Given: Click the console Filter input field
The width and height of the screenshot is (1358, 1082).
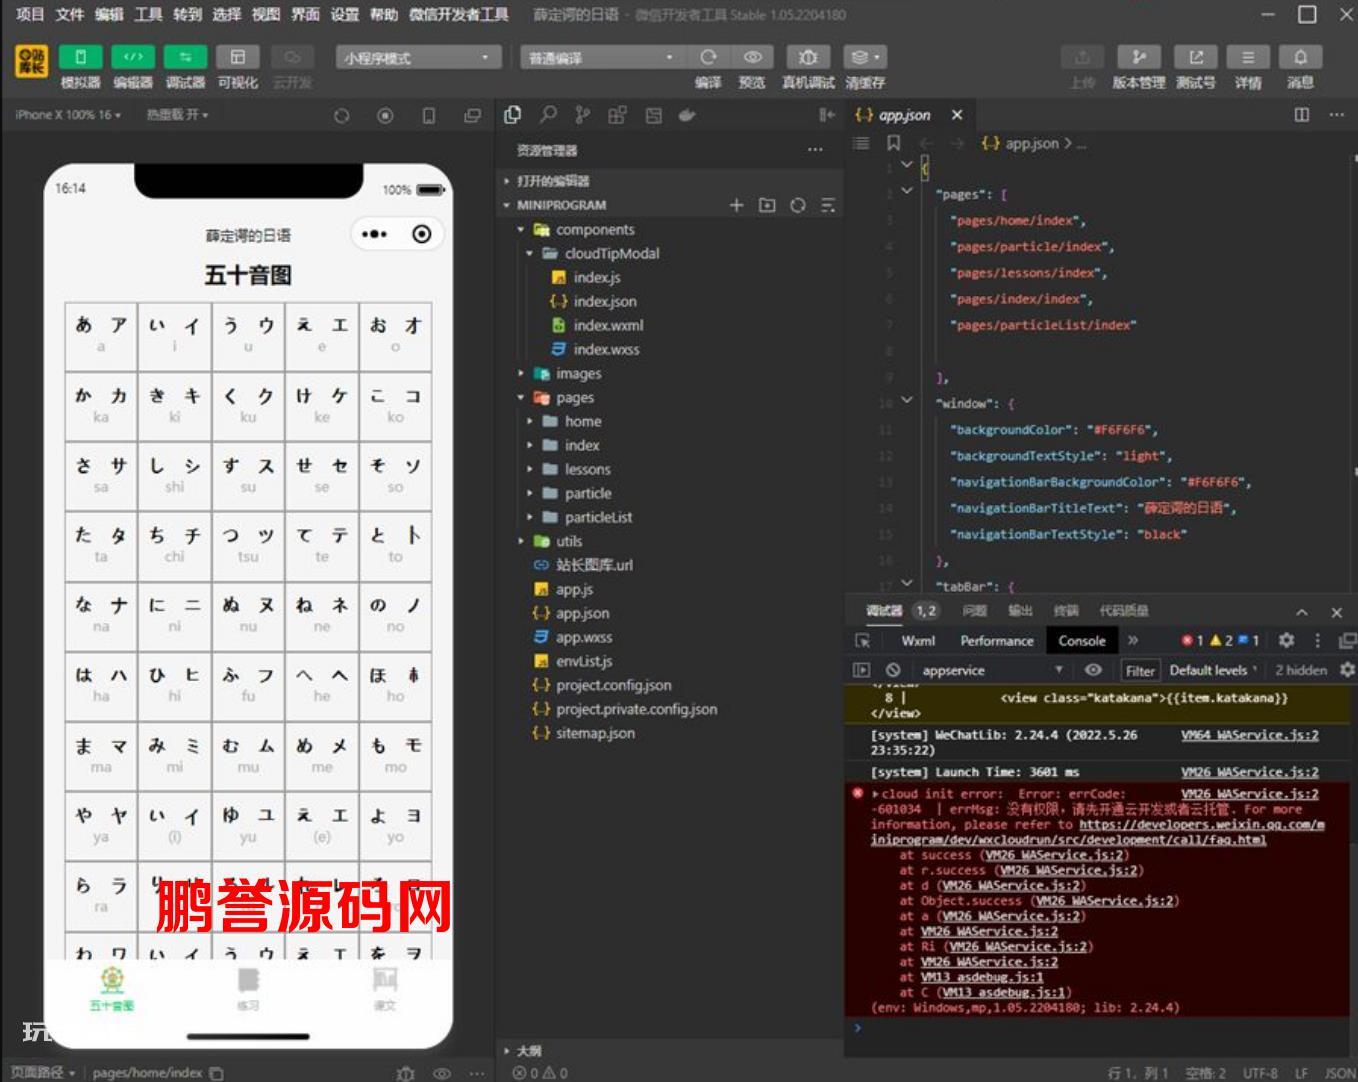Looking at the screenshot, I should pos(1140,671).
